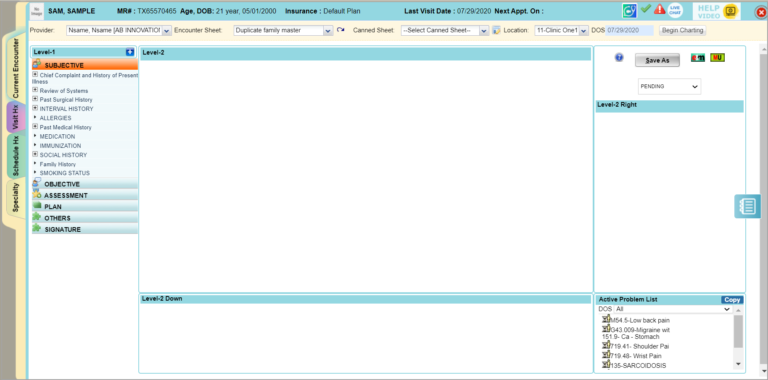Click the PLAN section icon
Screen dimensions: 768x380
pyautogui.click(x=37, y=206)
